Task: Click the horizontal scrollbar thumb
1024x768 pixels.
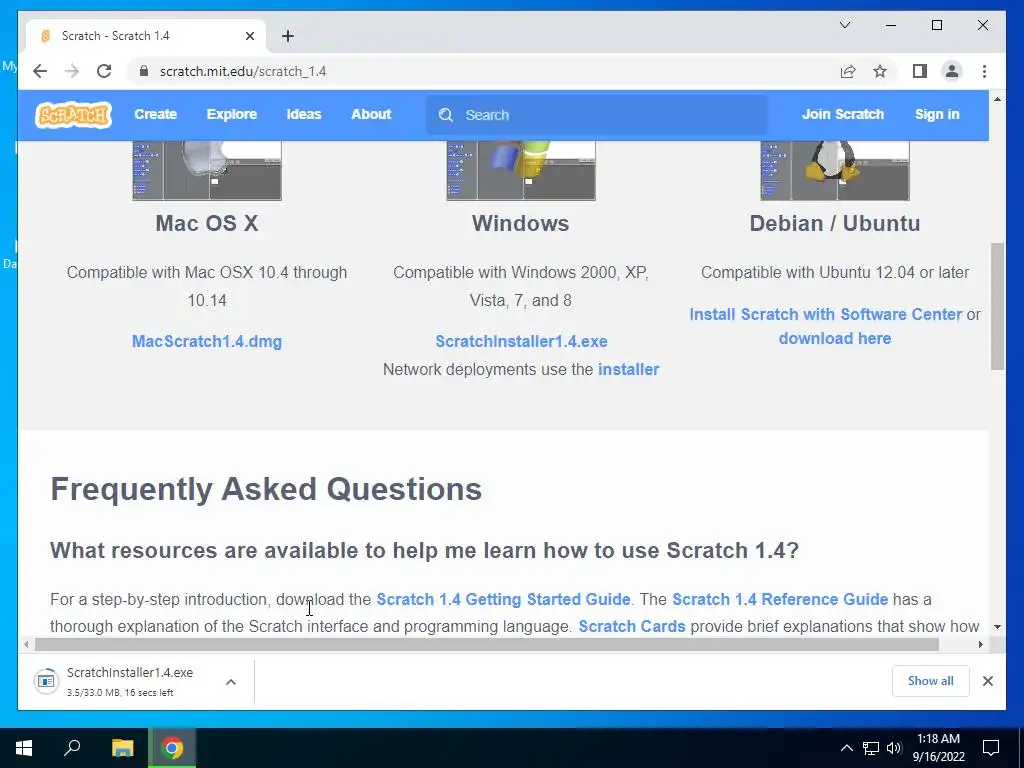Action: 487,645
